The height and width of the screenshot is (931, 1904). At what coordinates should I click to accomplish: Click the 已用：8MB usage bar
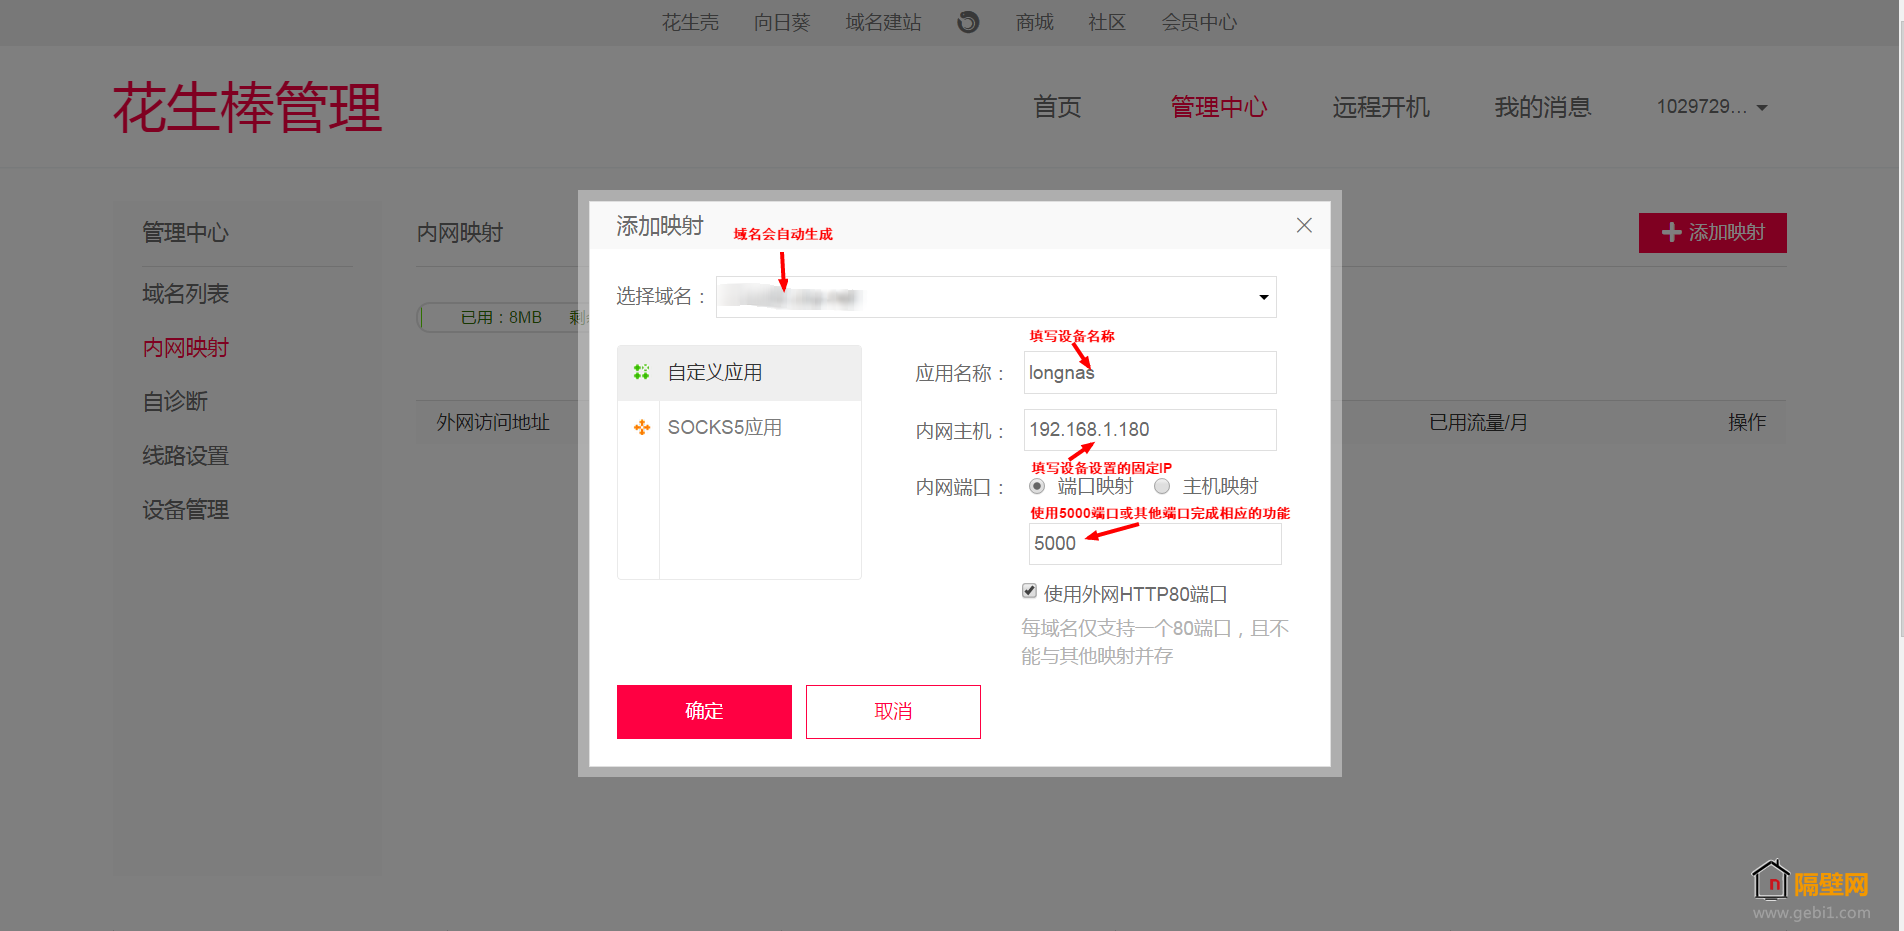500,317
